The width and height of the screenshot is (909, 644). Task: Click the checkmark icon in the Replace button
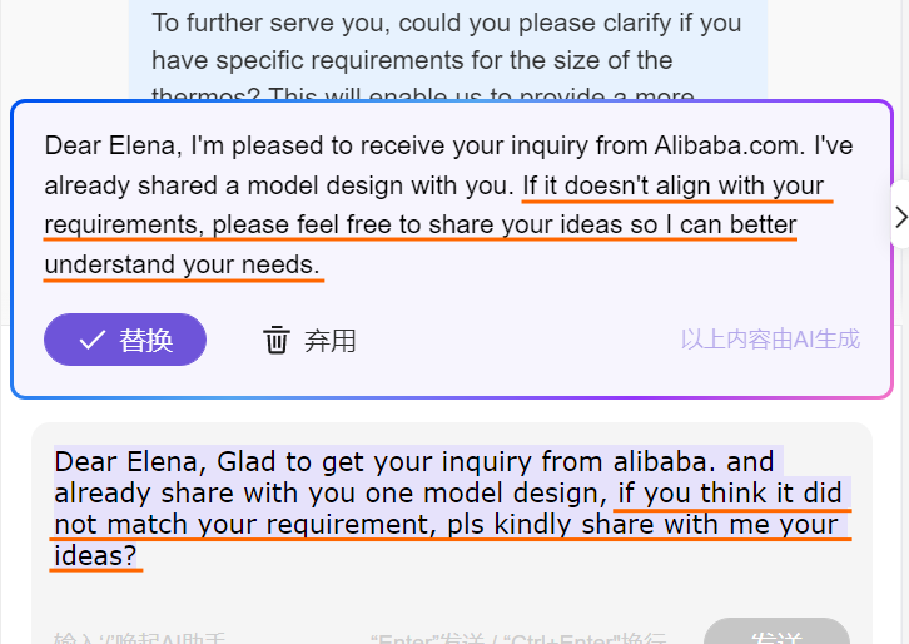[x=92, y=340]
